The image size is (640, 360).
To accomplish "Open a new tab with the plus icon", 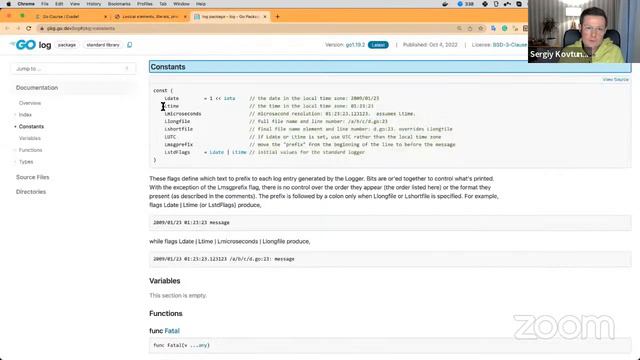I will (x=278, y=16).
